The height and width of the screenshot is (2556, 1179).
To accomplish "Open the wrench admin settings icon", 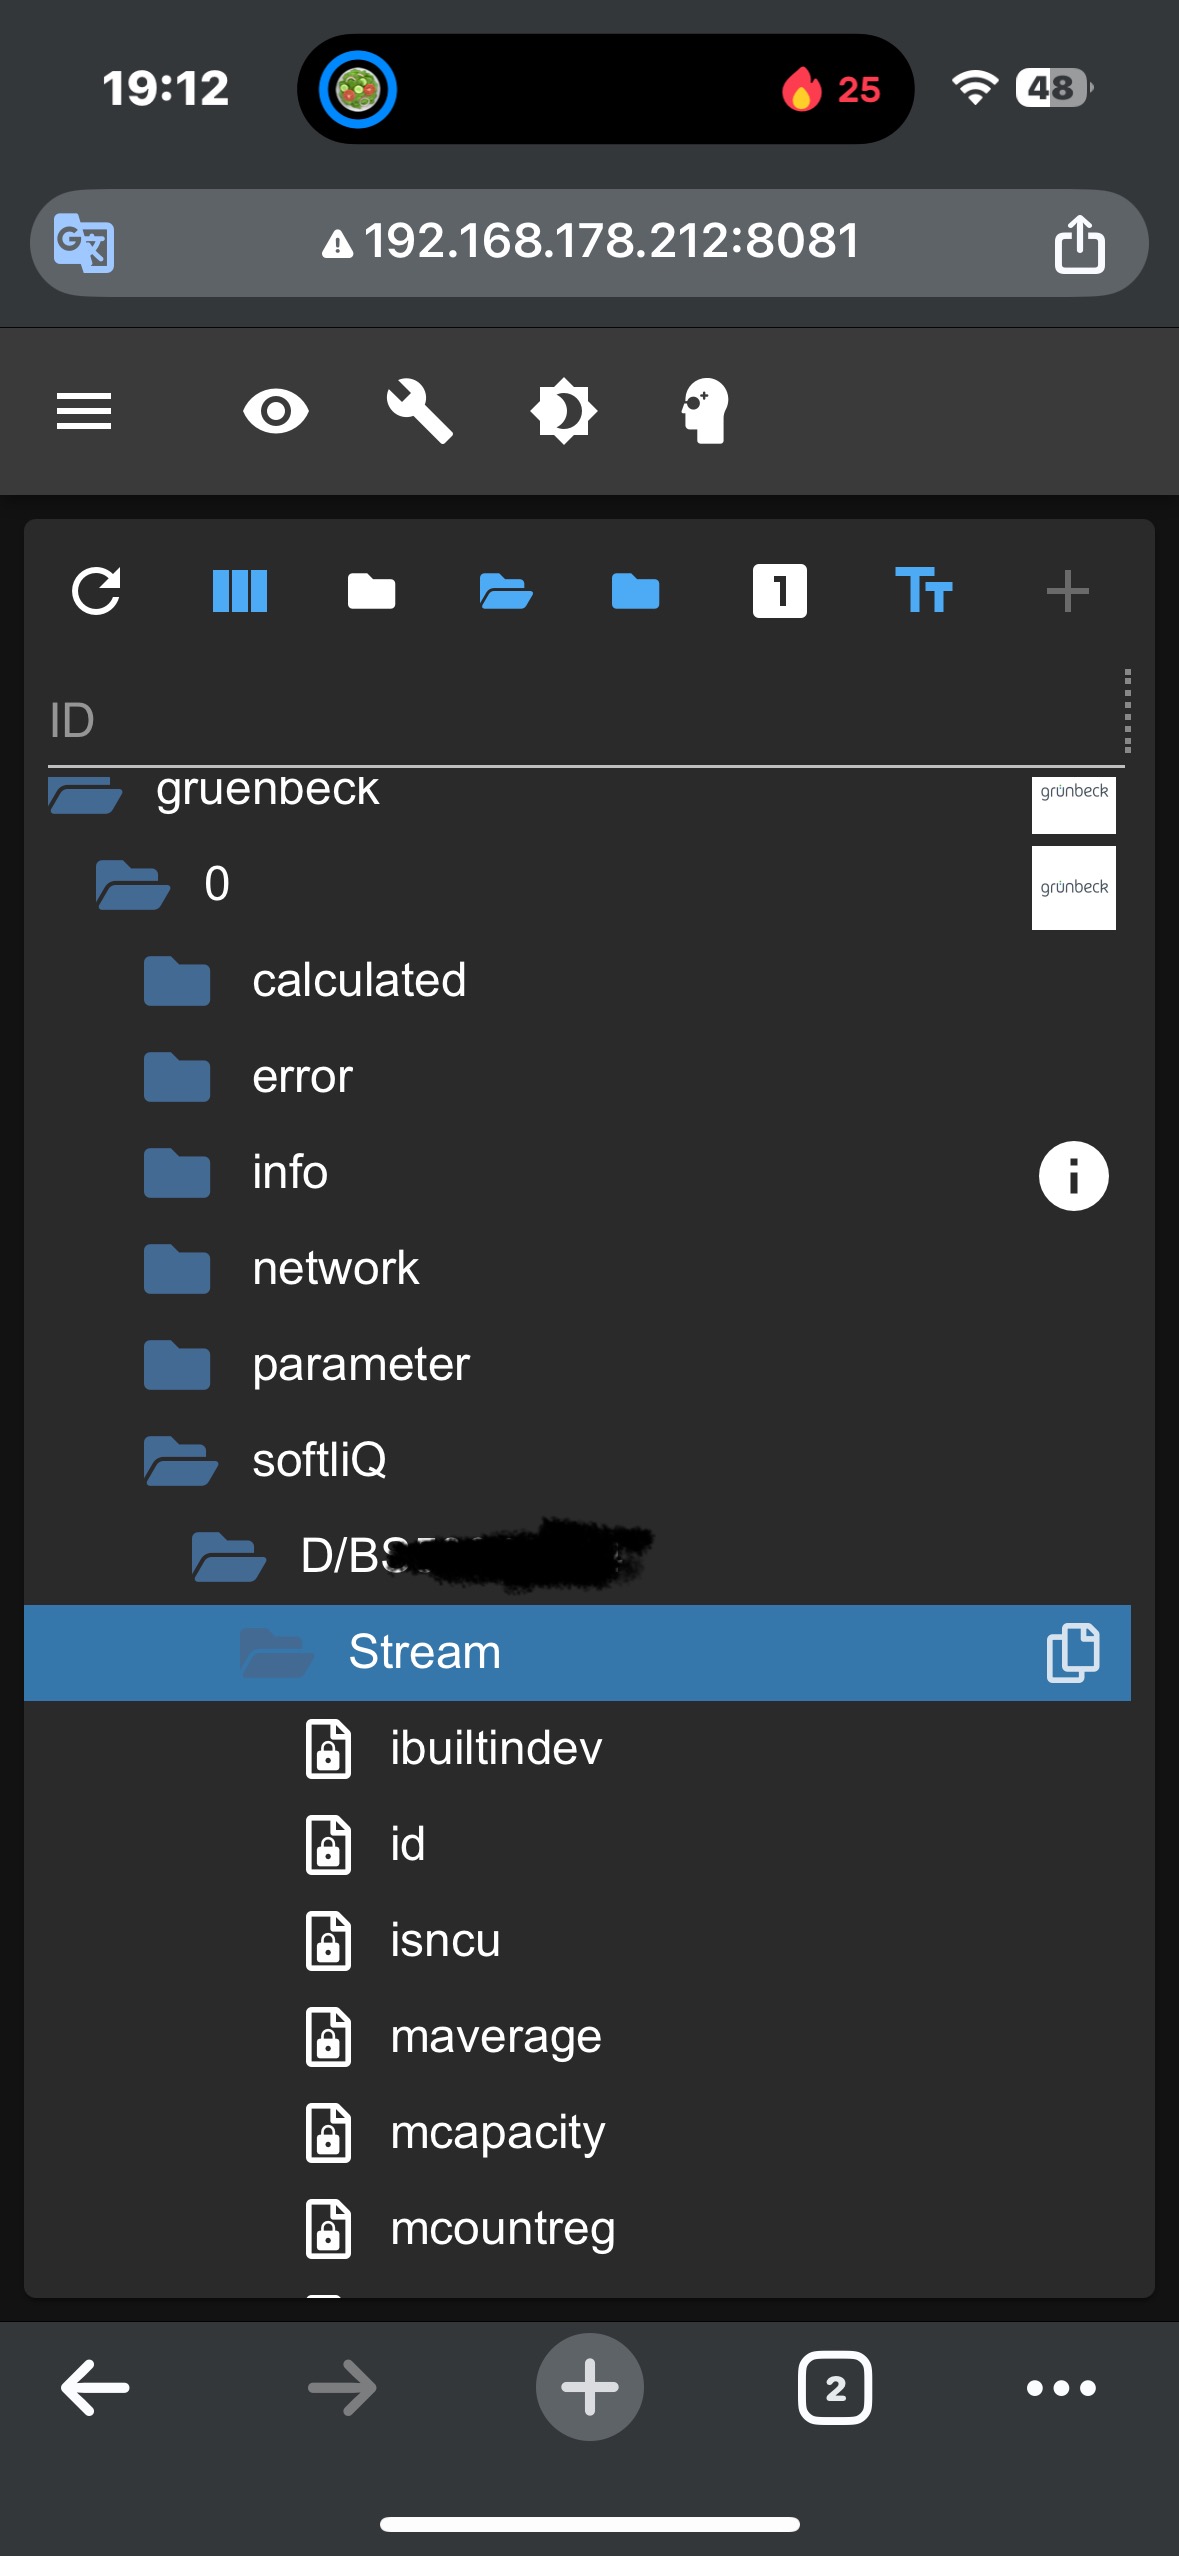I will [420, 411].
